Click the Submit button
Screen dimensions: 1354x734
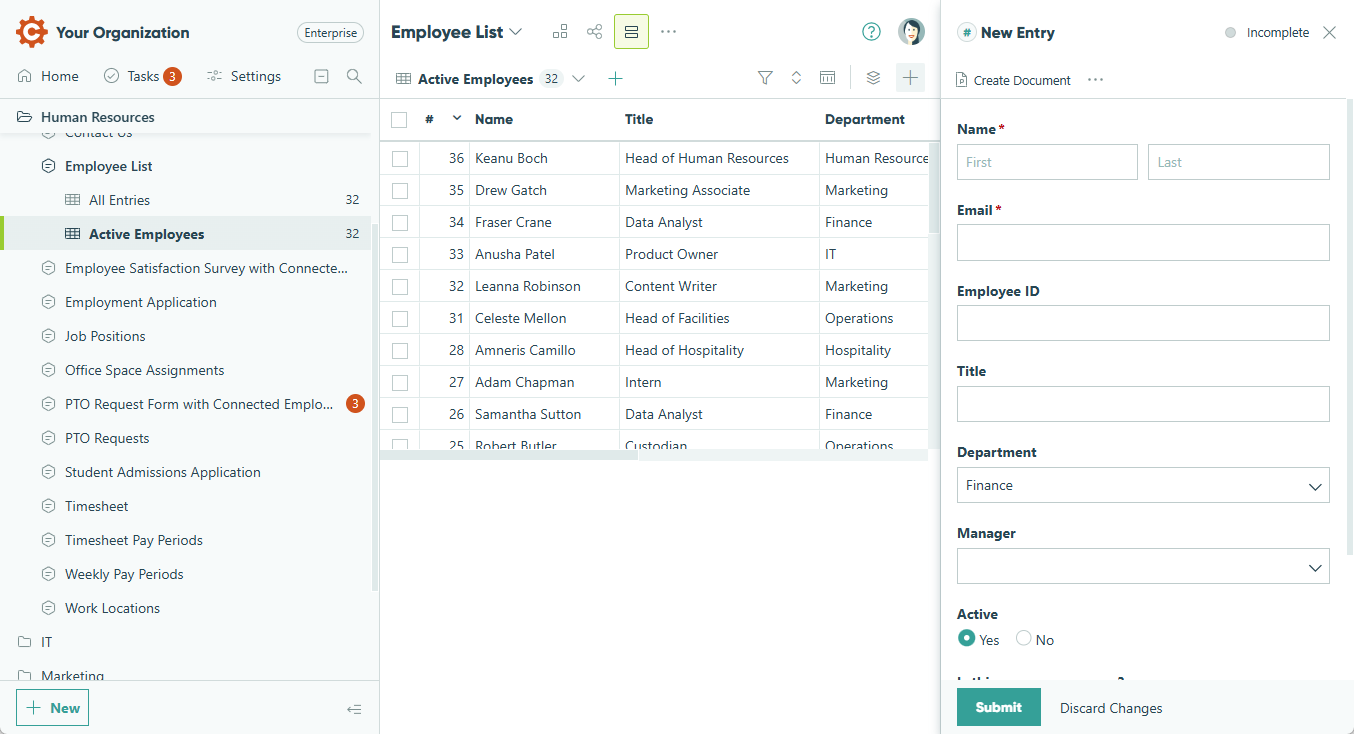click(x=998, y=707)
